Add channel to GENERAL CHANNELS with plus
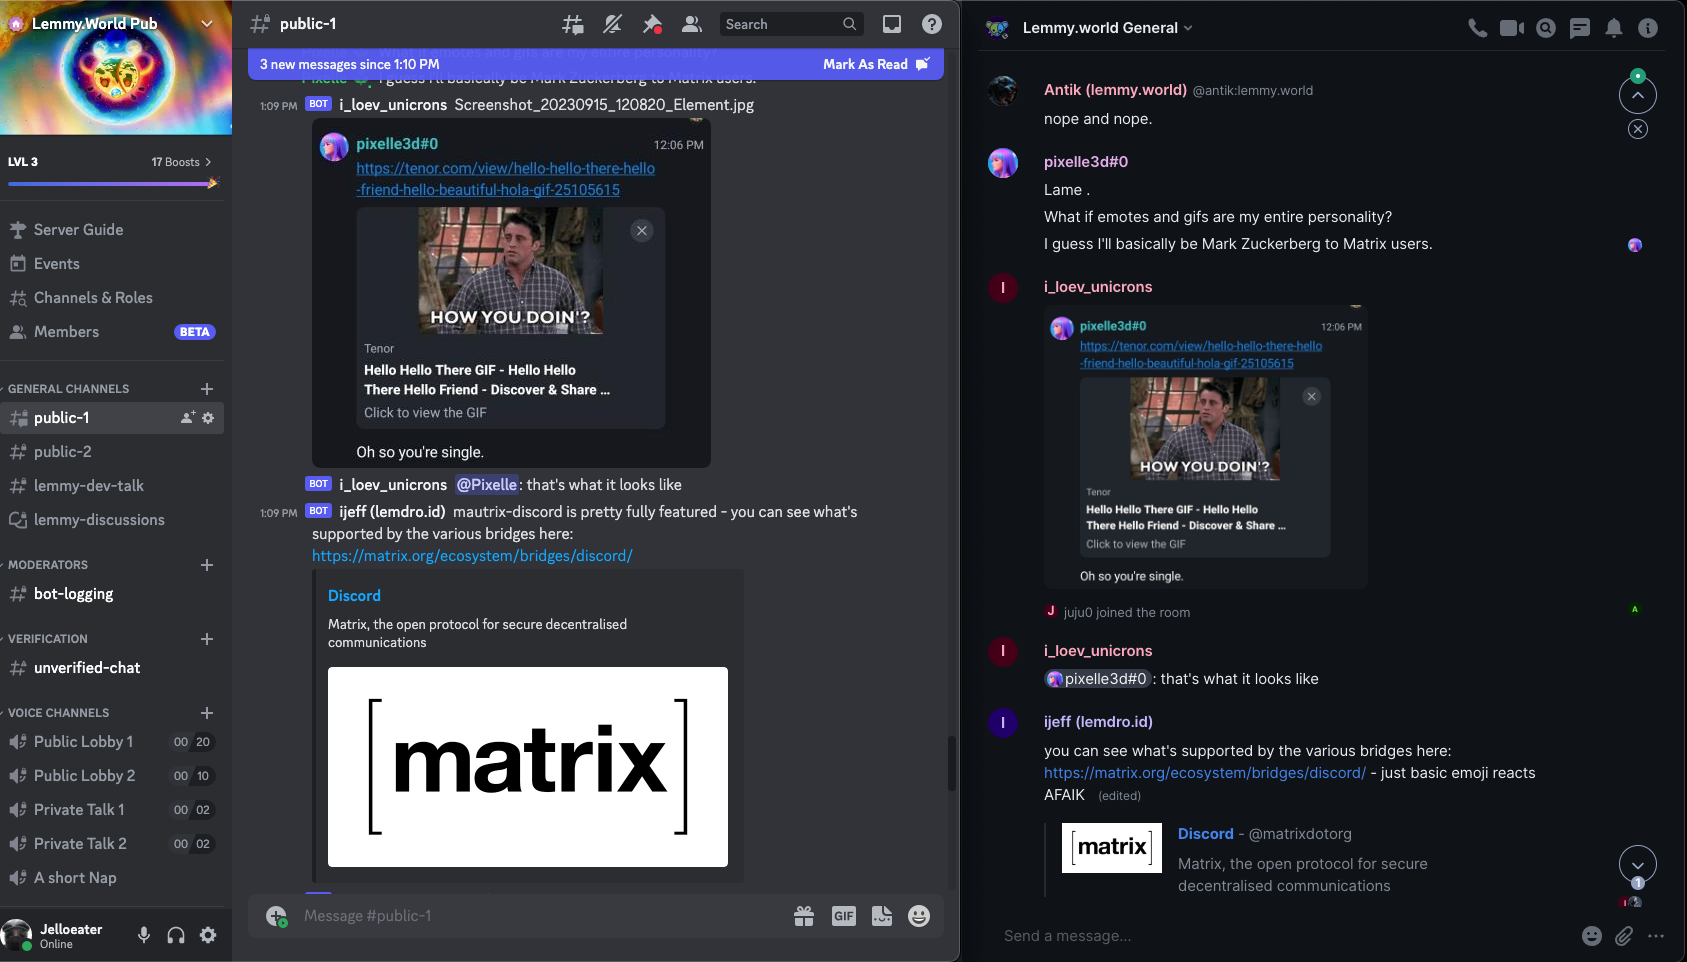This screenshot has width=1687, height=962. tap(207, 389)
